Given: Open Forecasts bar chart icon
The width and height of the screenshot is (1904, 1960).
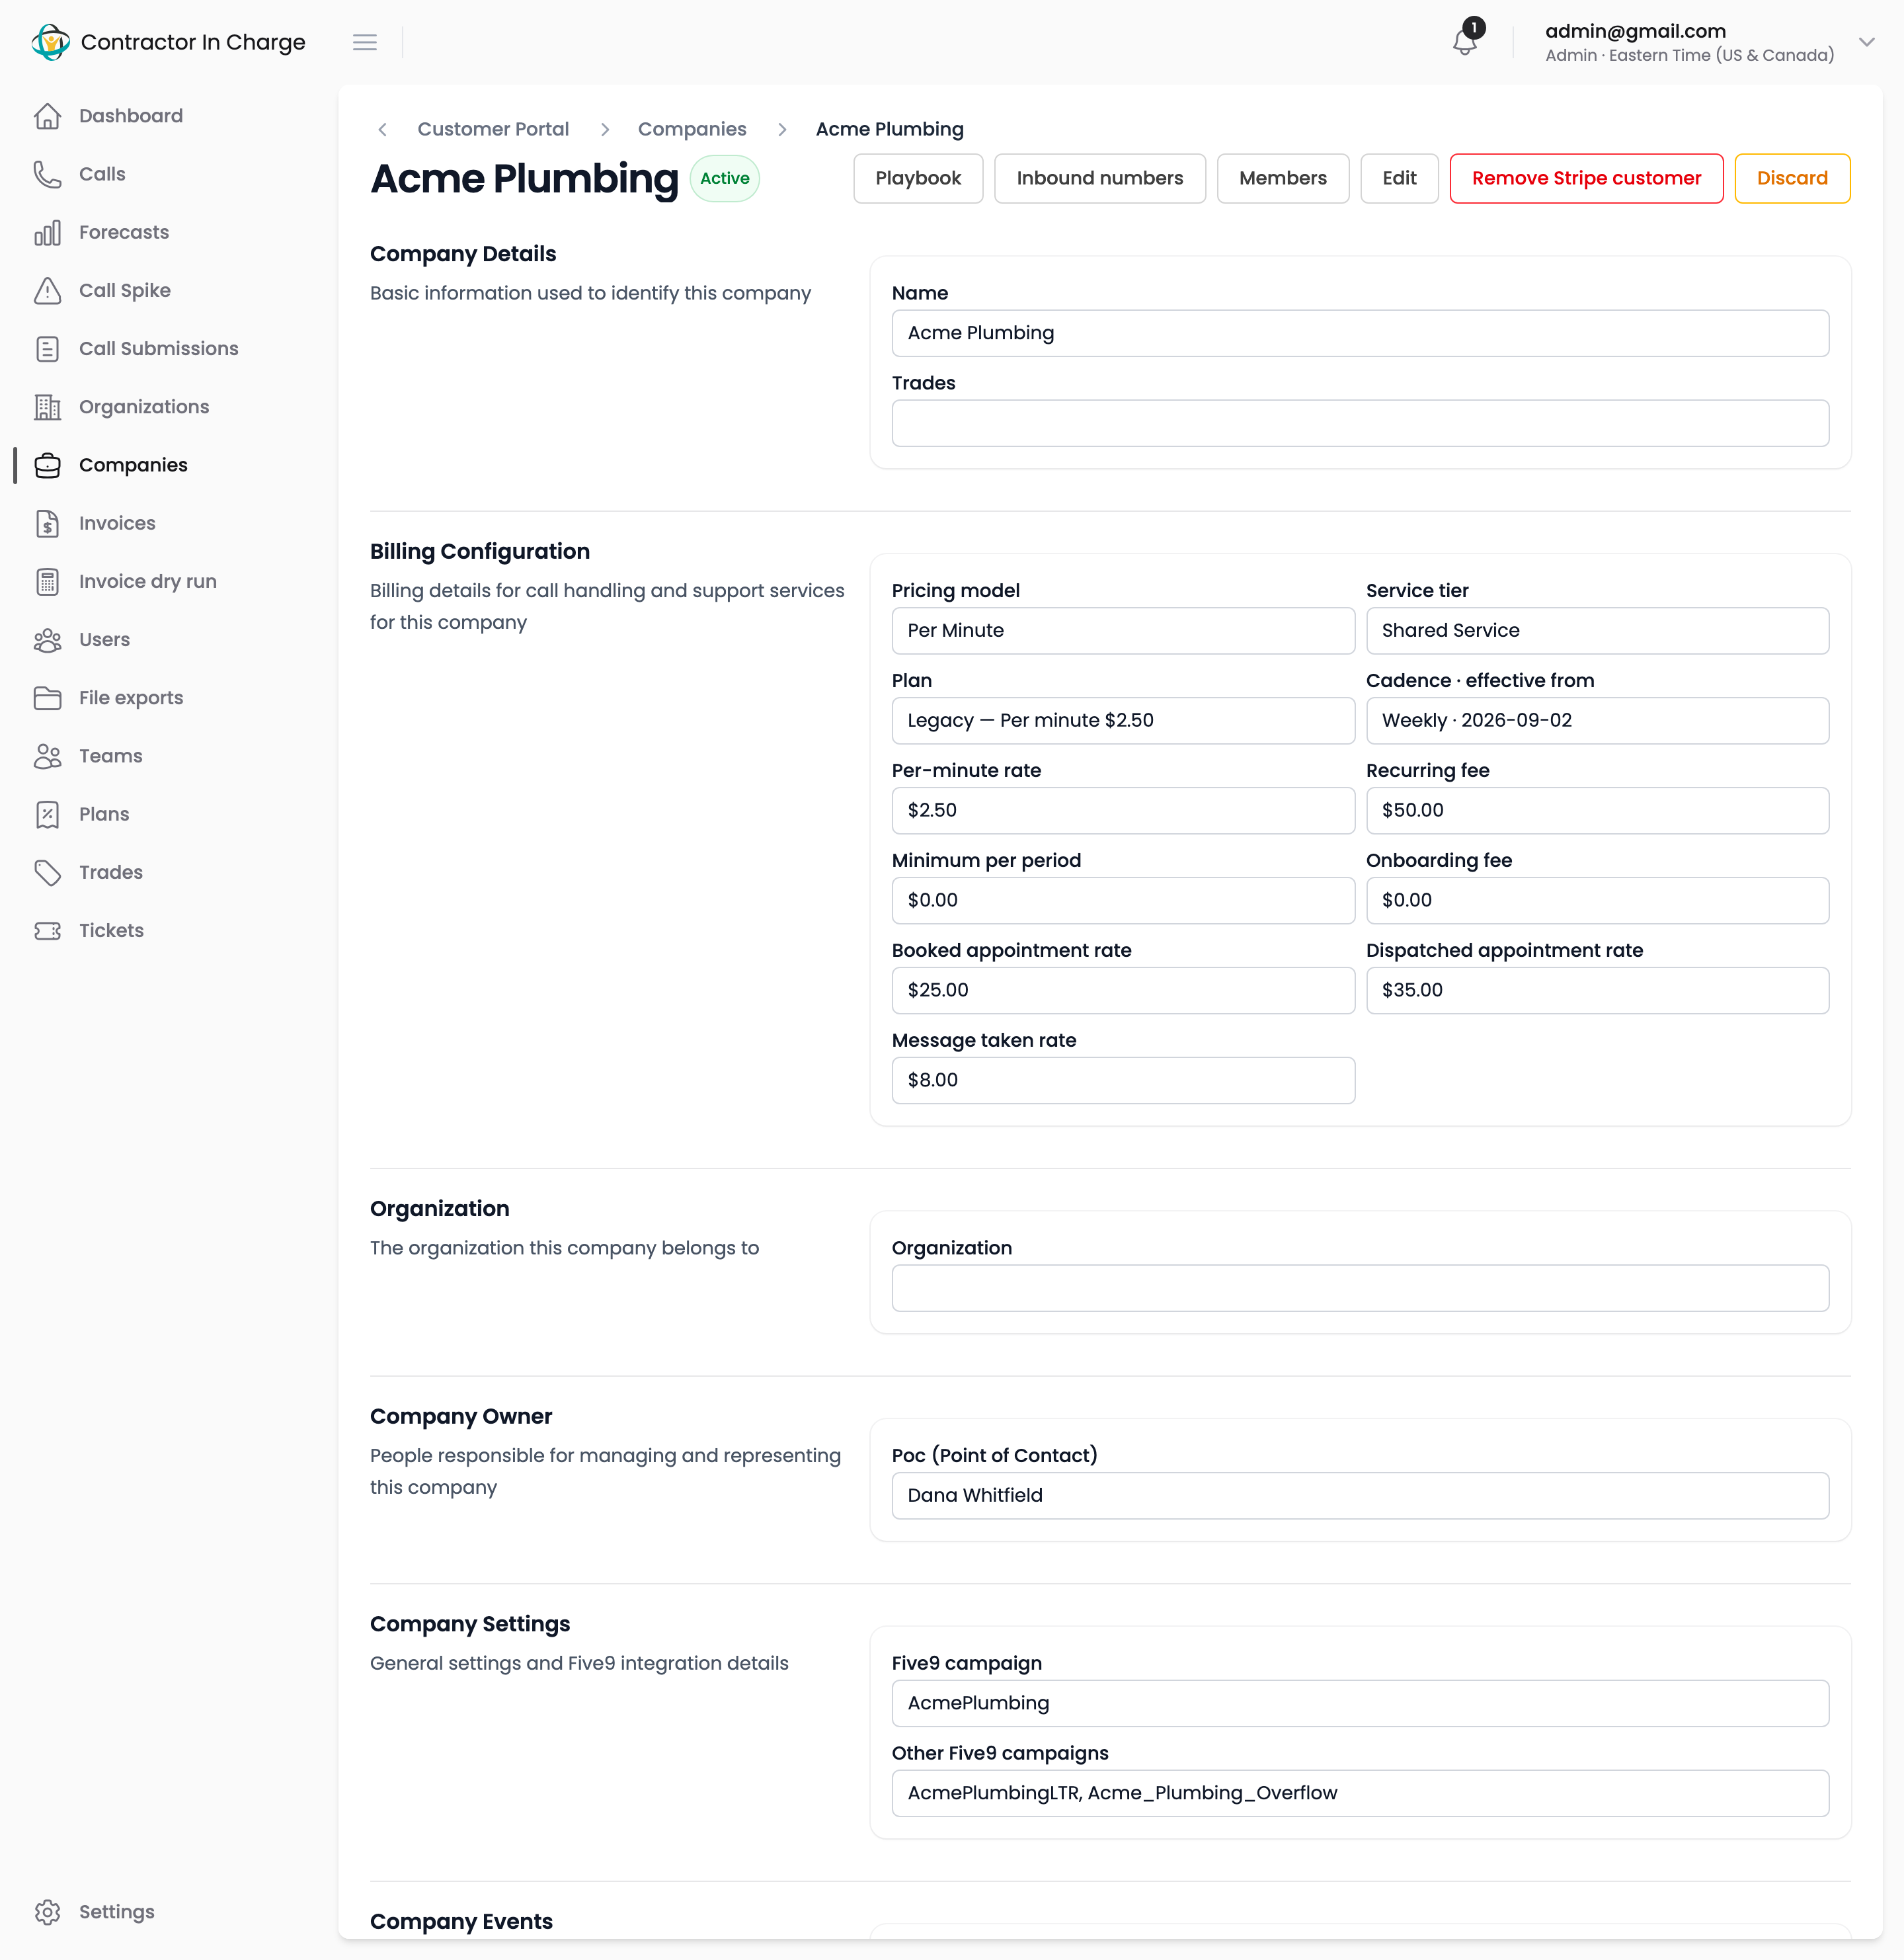Looking at the screenshot, I should 47,232.
